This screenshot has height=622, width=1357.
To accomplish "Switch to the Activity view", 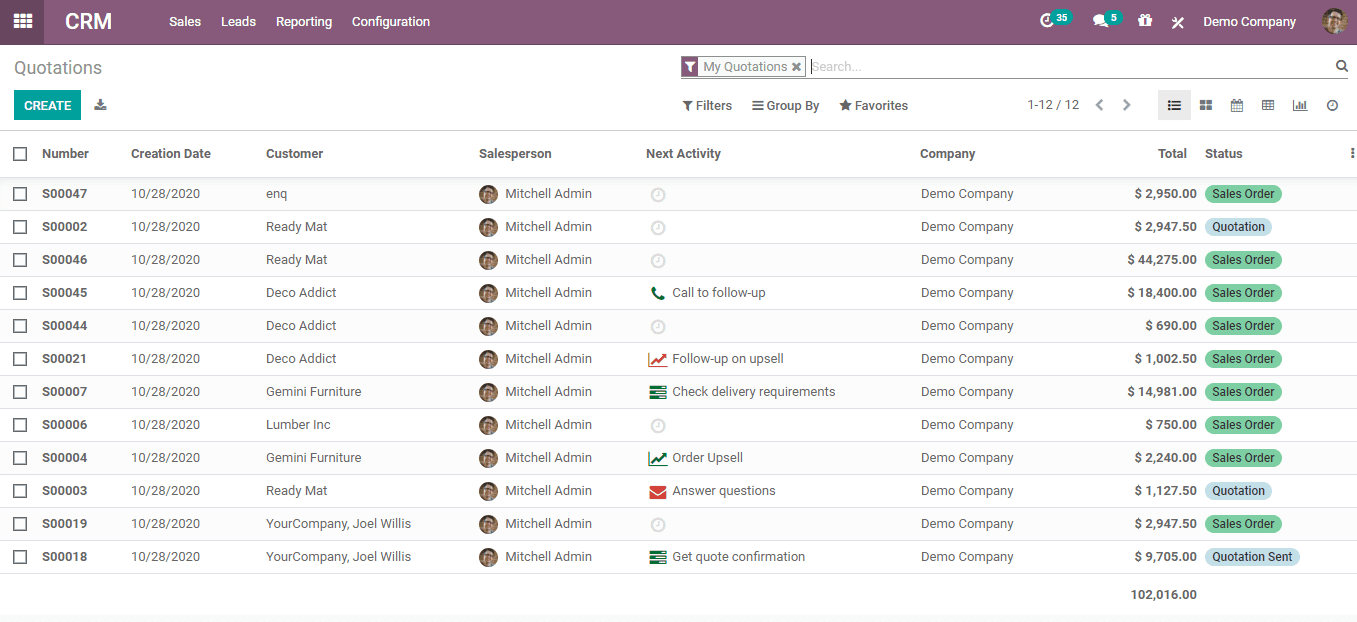I will click(1331, 105).
